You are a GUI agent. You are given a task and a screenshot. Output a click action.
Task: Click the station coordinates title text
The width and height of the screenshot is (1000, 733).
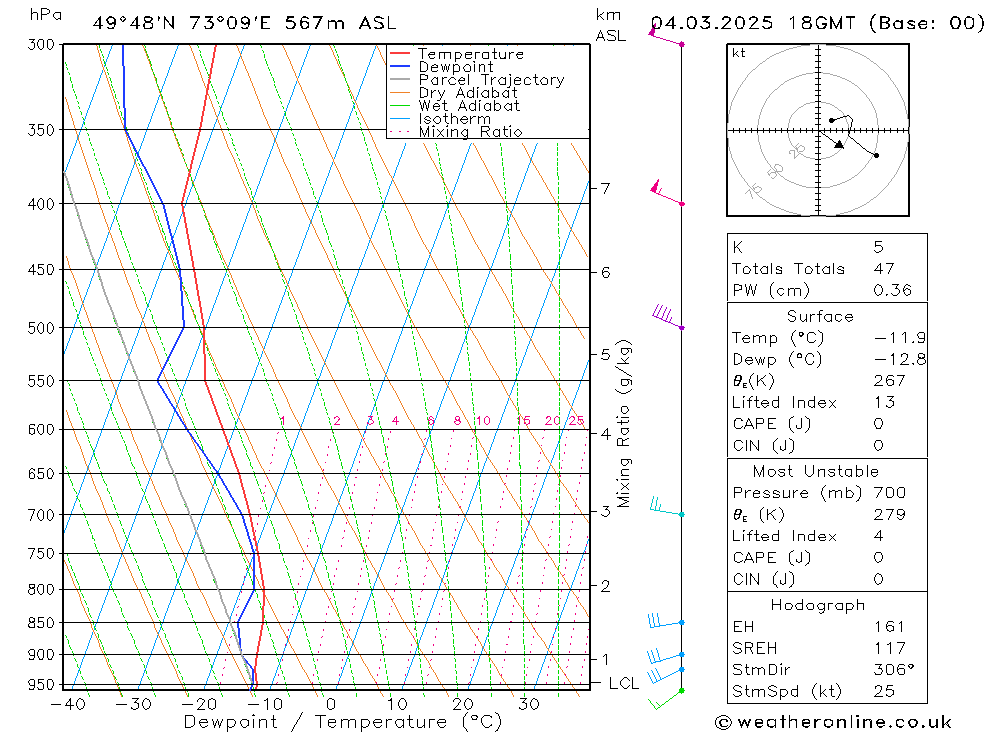pos(243,23)
